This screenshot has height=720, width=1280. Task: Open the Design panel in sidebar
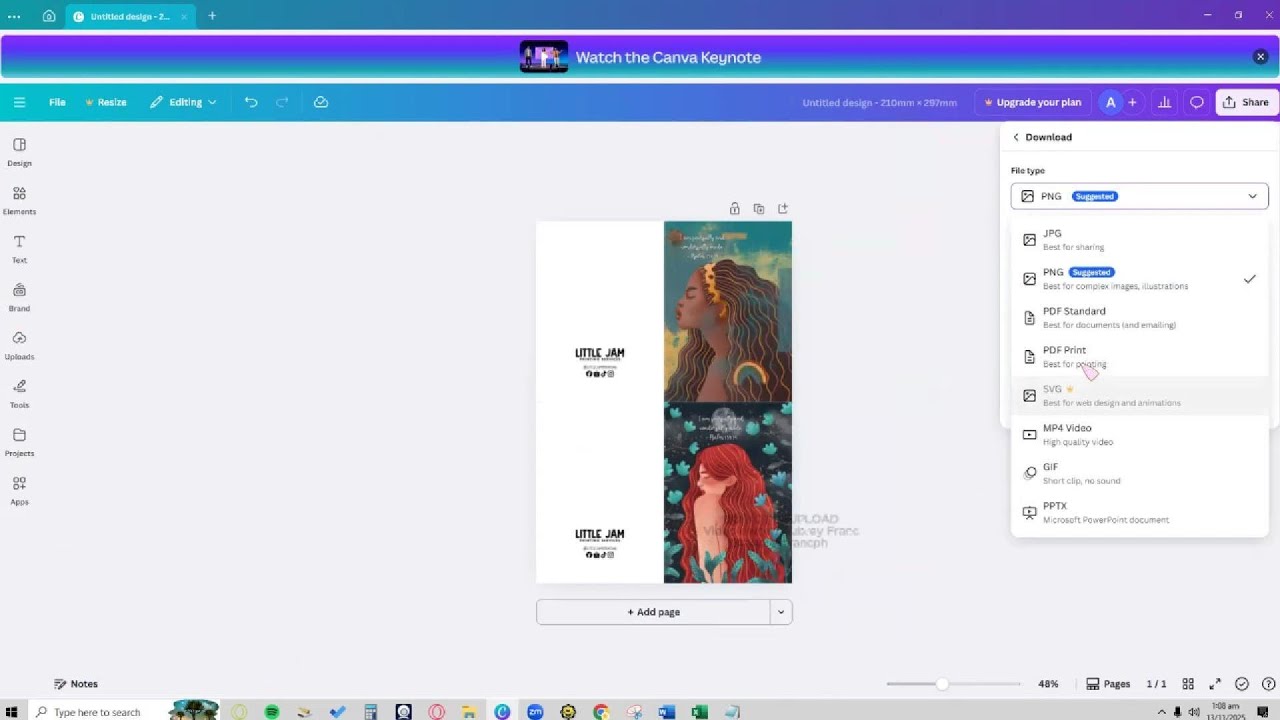19,152
